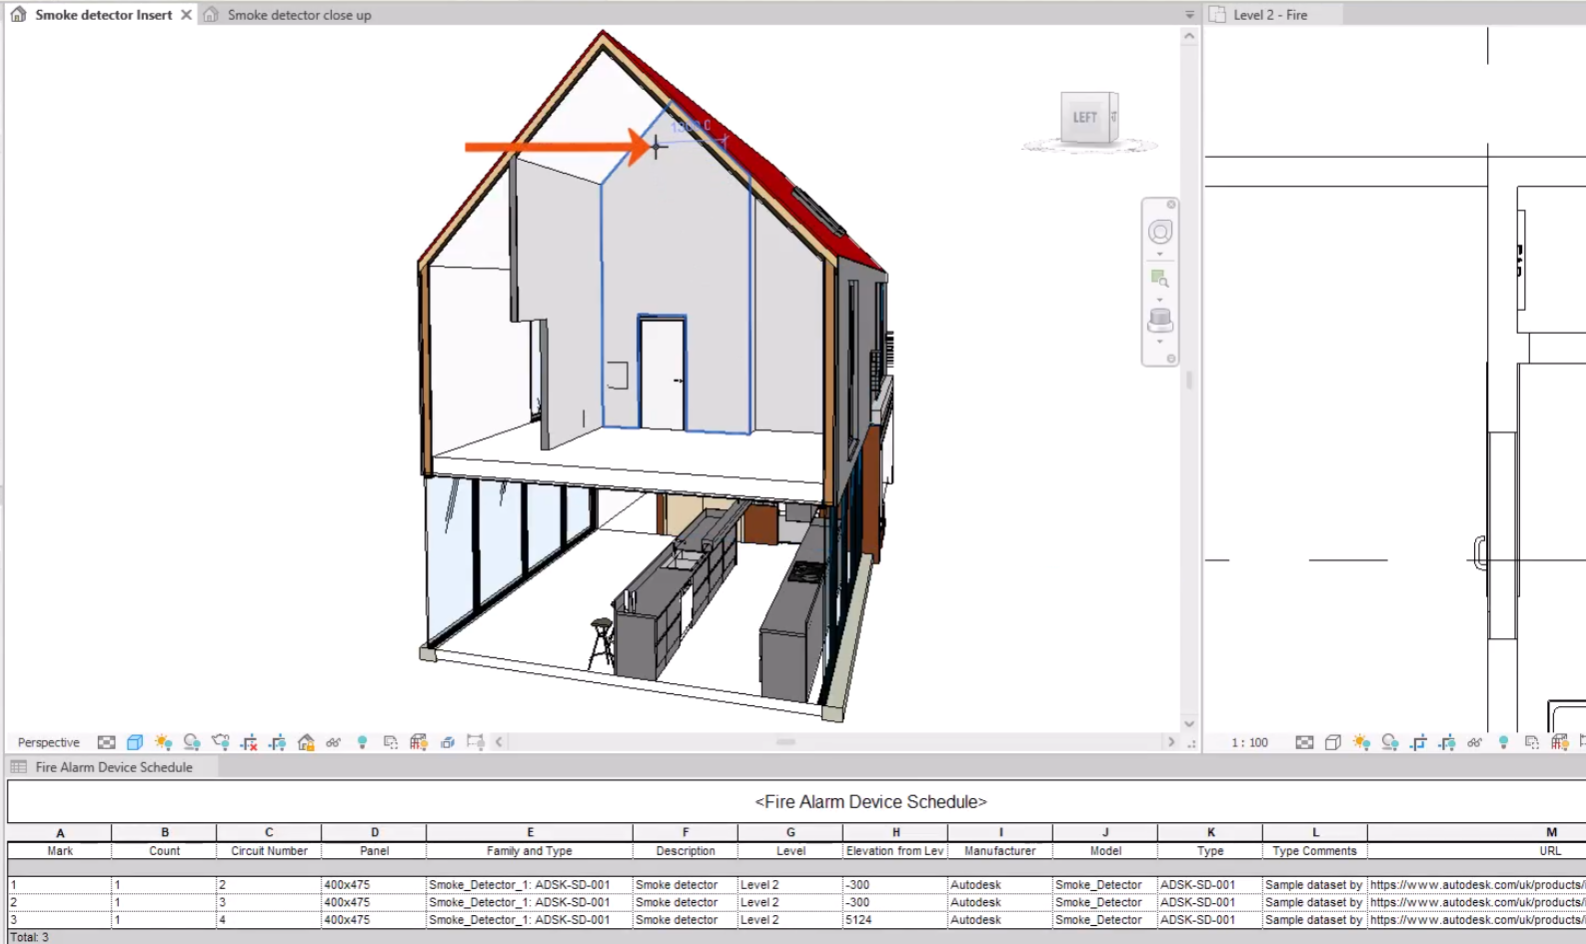This screenshot has width=1586, height=944.
Task: Toggle Shadows in the 3D view
Action: click(x=191, y=742)
